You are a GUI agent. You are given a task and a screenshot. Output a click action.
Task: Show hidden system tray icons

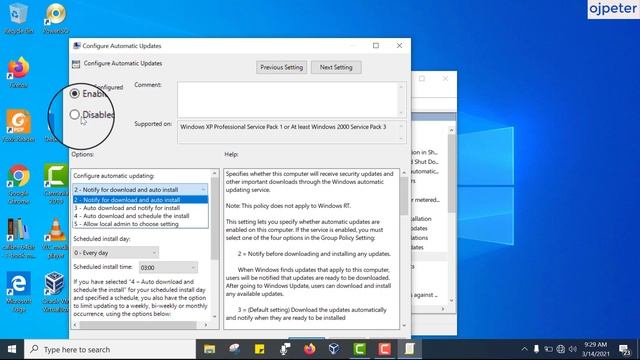(524, 349)
